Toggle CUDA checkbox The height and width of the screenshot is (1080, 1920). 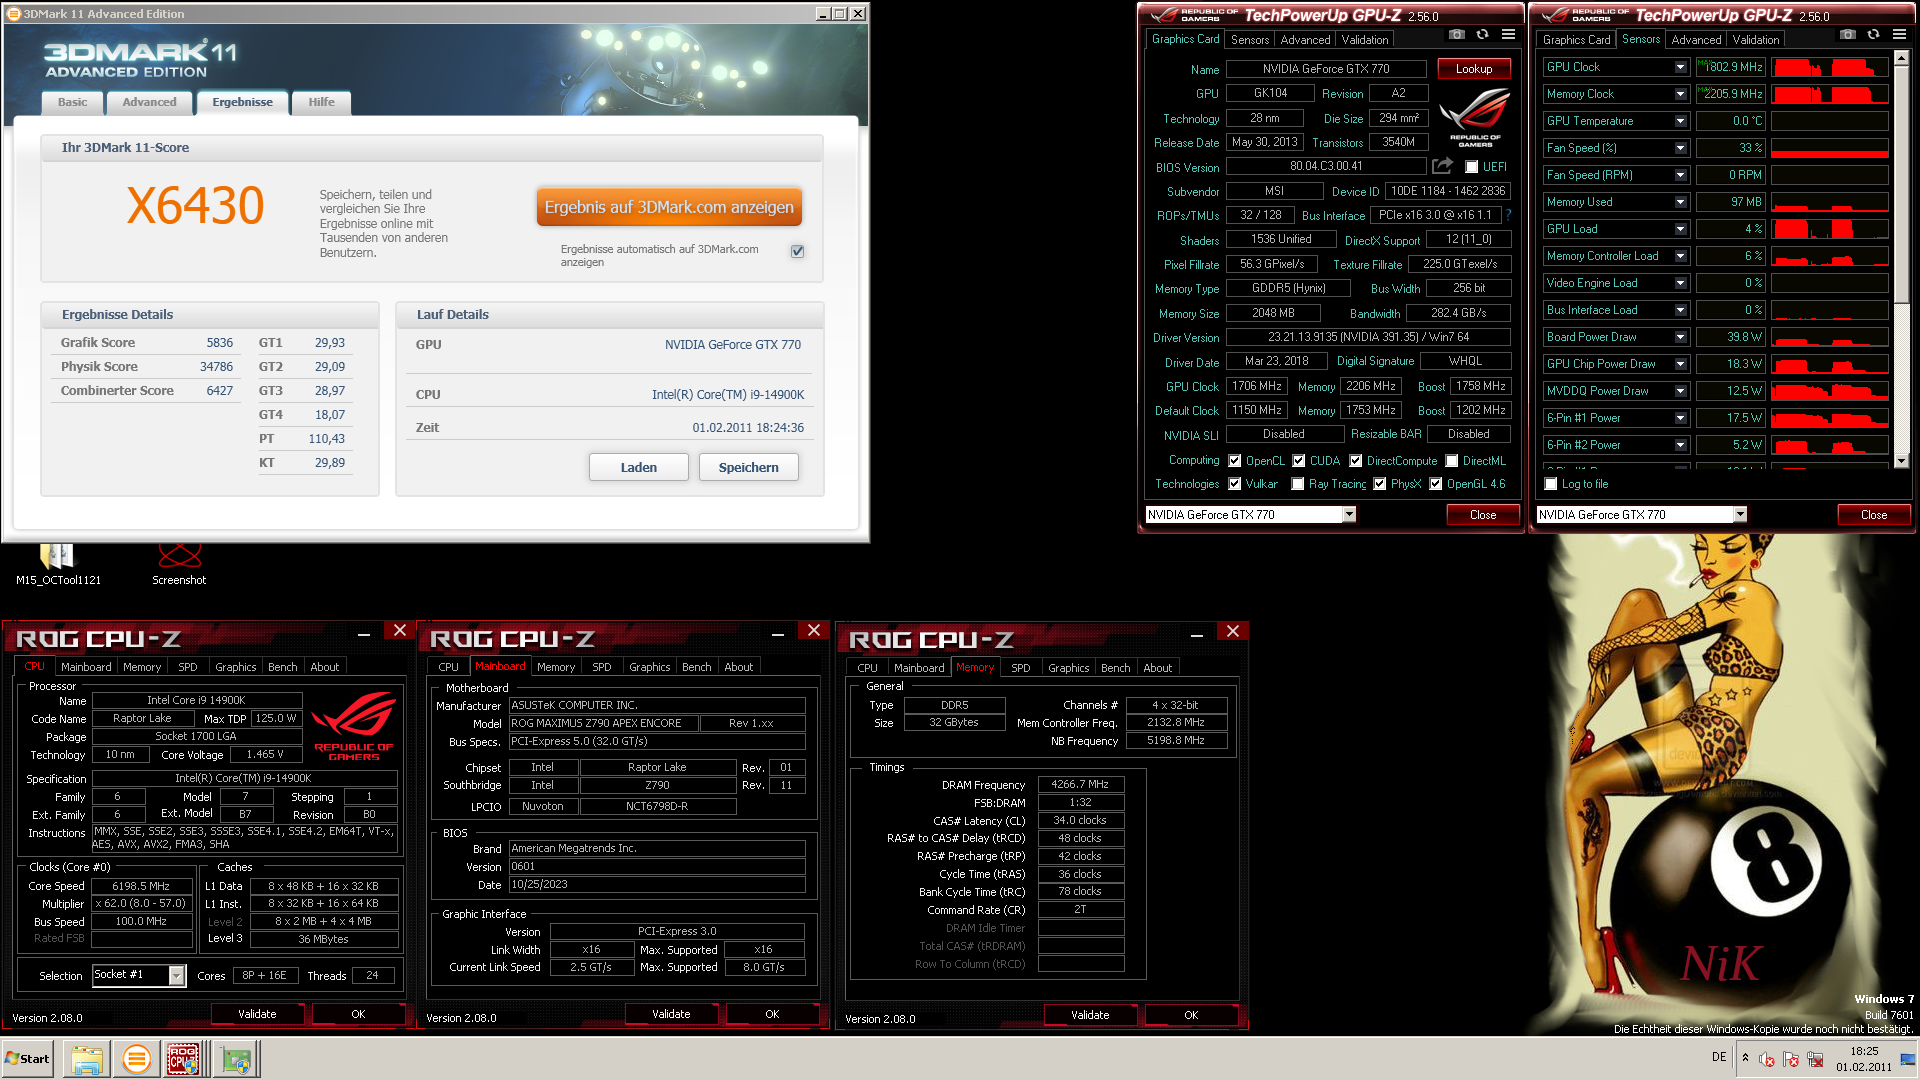[1299, 461]
